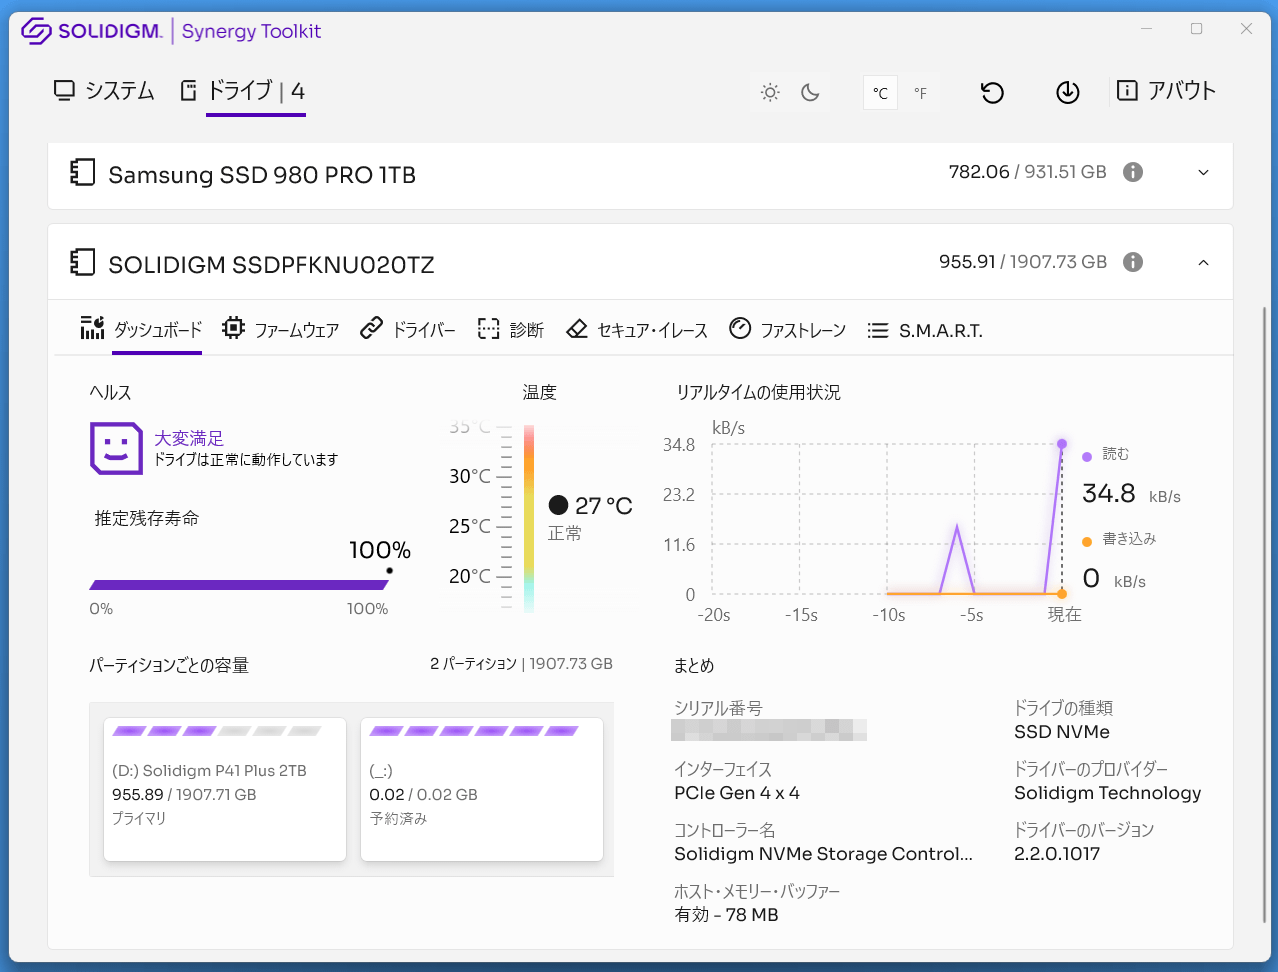Click the 書き込み legend entry

coord(1120,539)
